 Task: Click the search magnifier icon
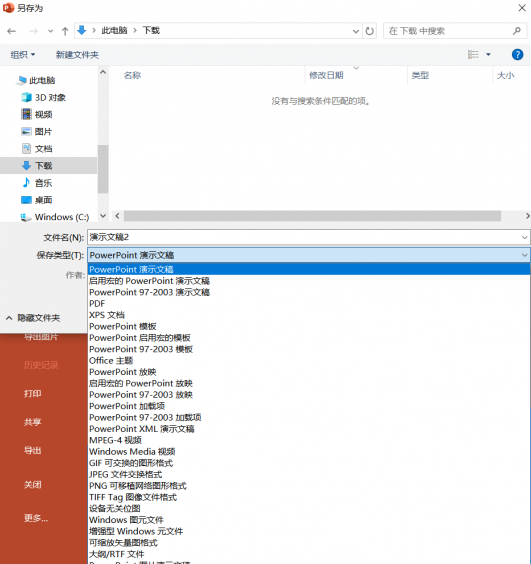517,31
